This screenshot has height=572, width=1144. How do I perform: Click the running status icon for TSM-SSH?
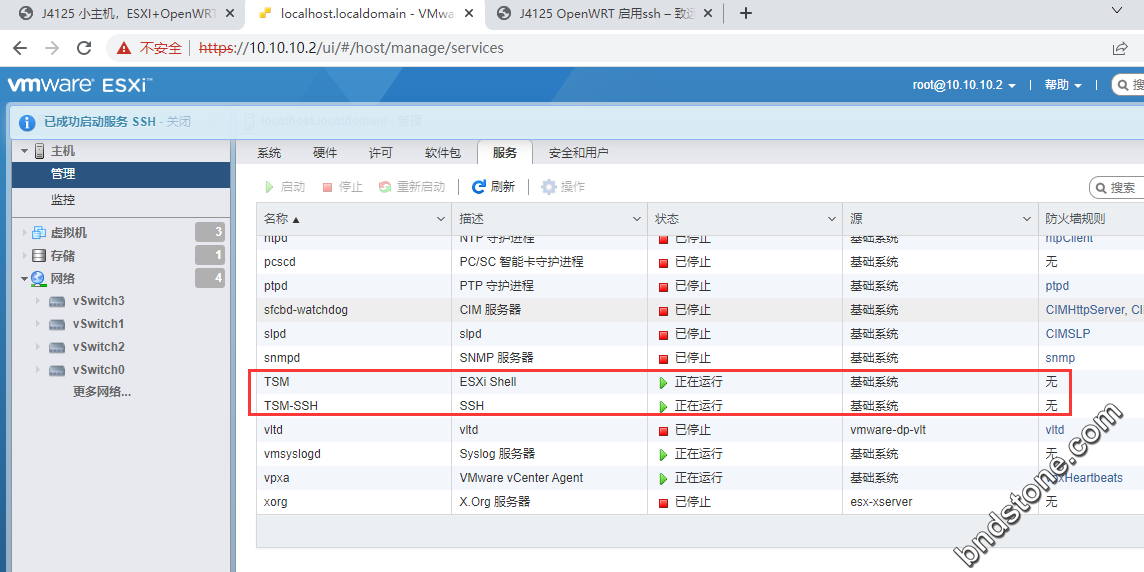pyautogui.click(x=663, y=406)
